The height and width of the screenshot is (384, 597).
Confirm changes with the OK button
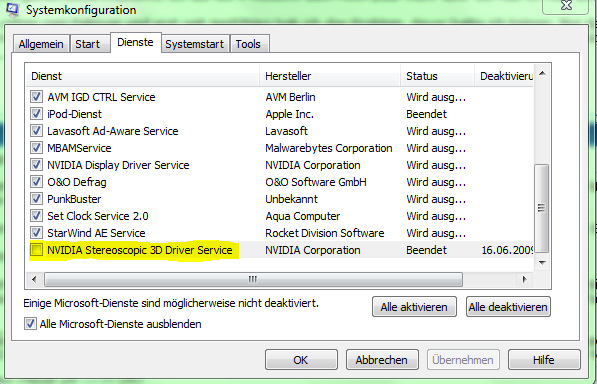(301, 360)
